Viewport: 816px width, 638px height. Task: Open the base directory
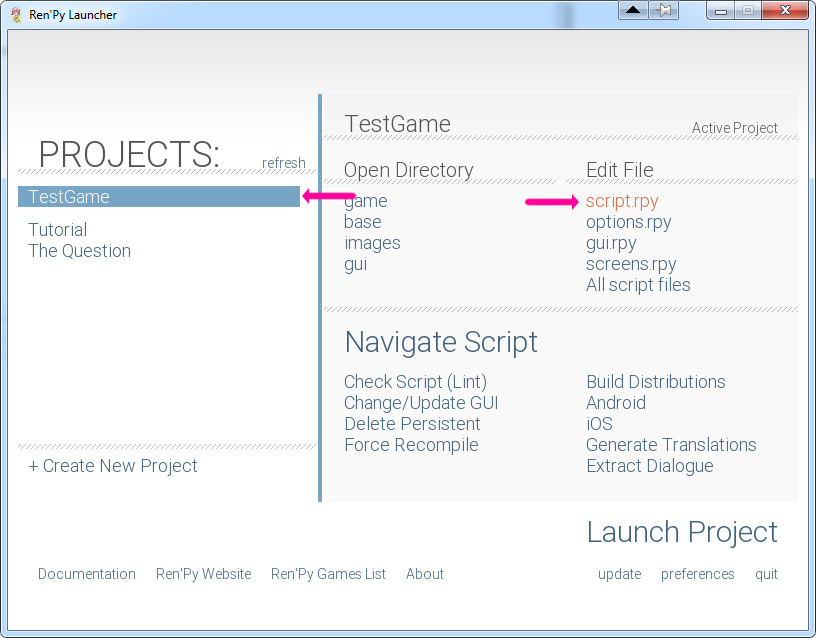click(x=363, y=222)
